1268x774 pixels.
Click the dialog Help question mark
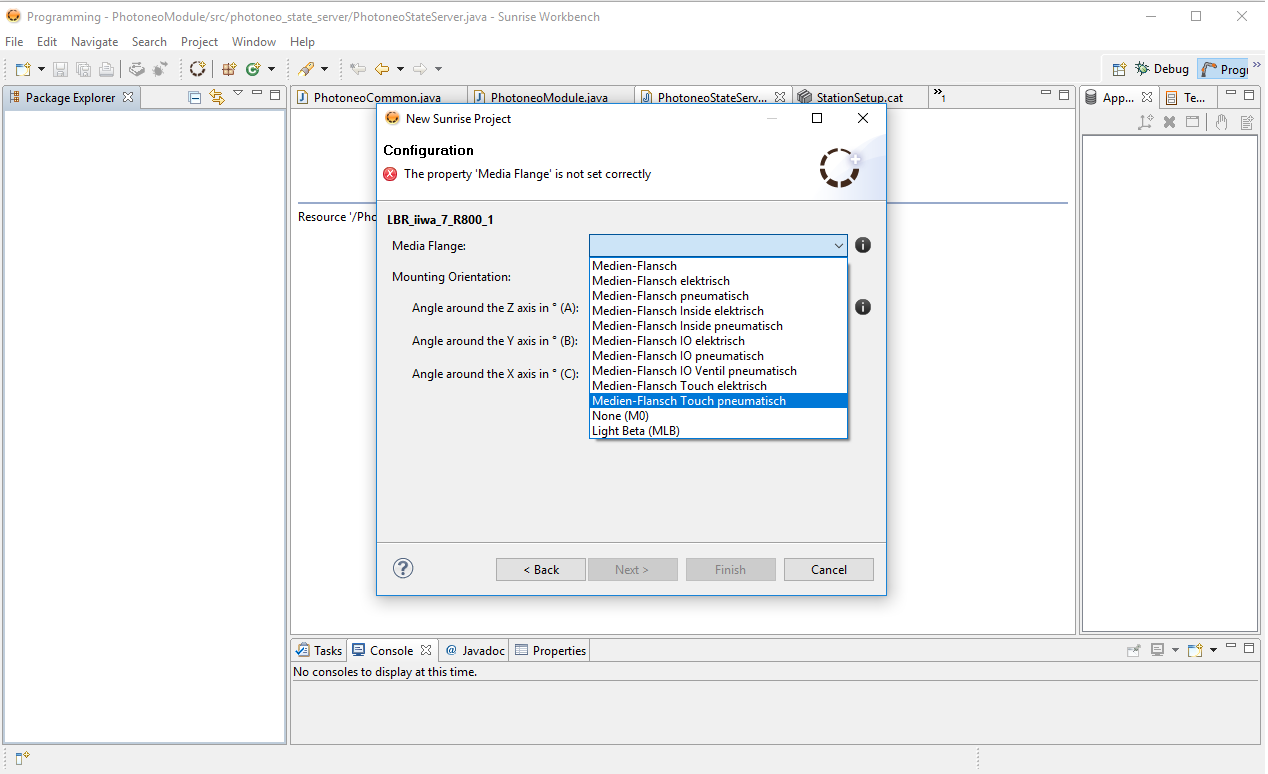coord(403,568)
